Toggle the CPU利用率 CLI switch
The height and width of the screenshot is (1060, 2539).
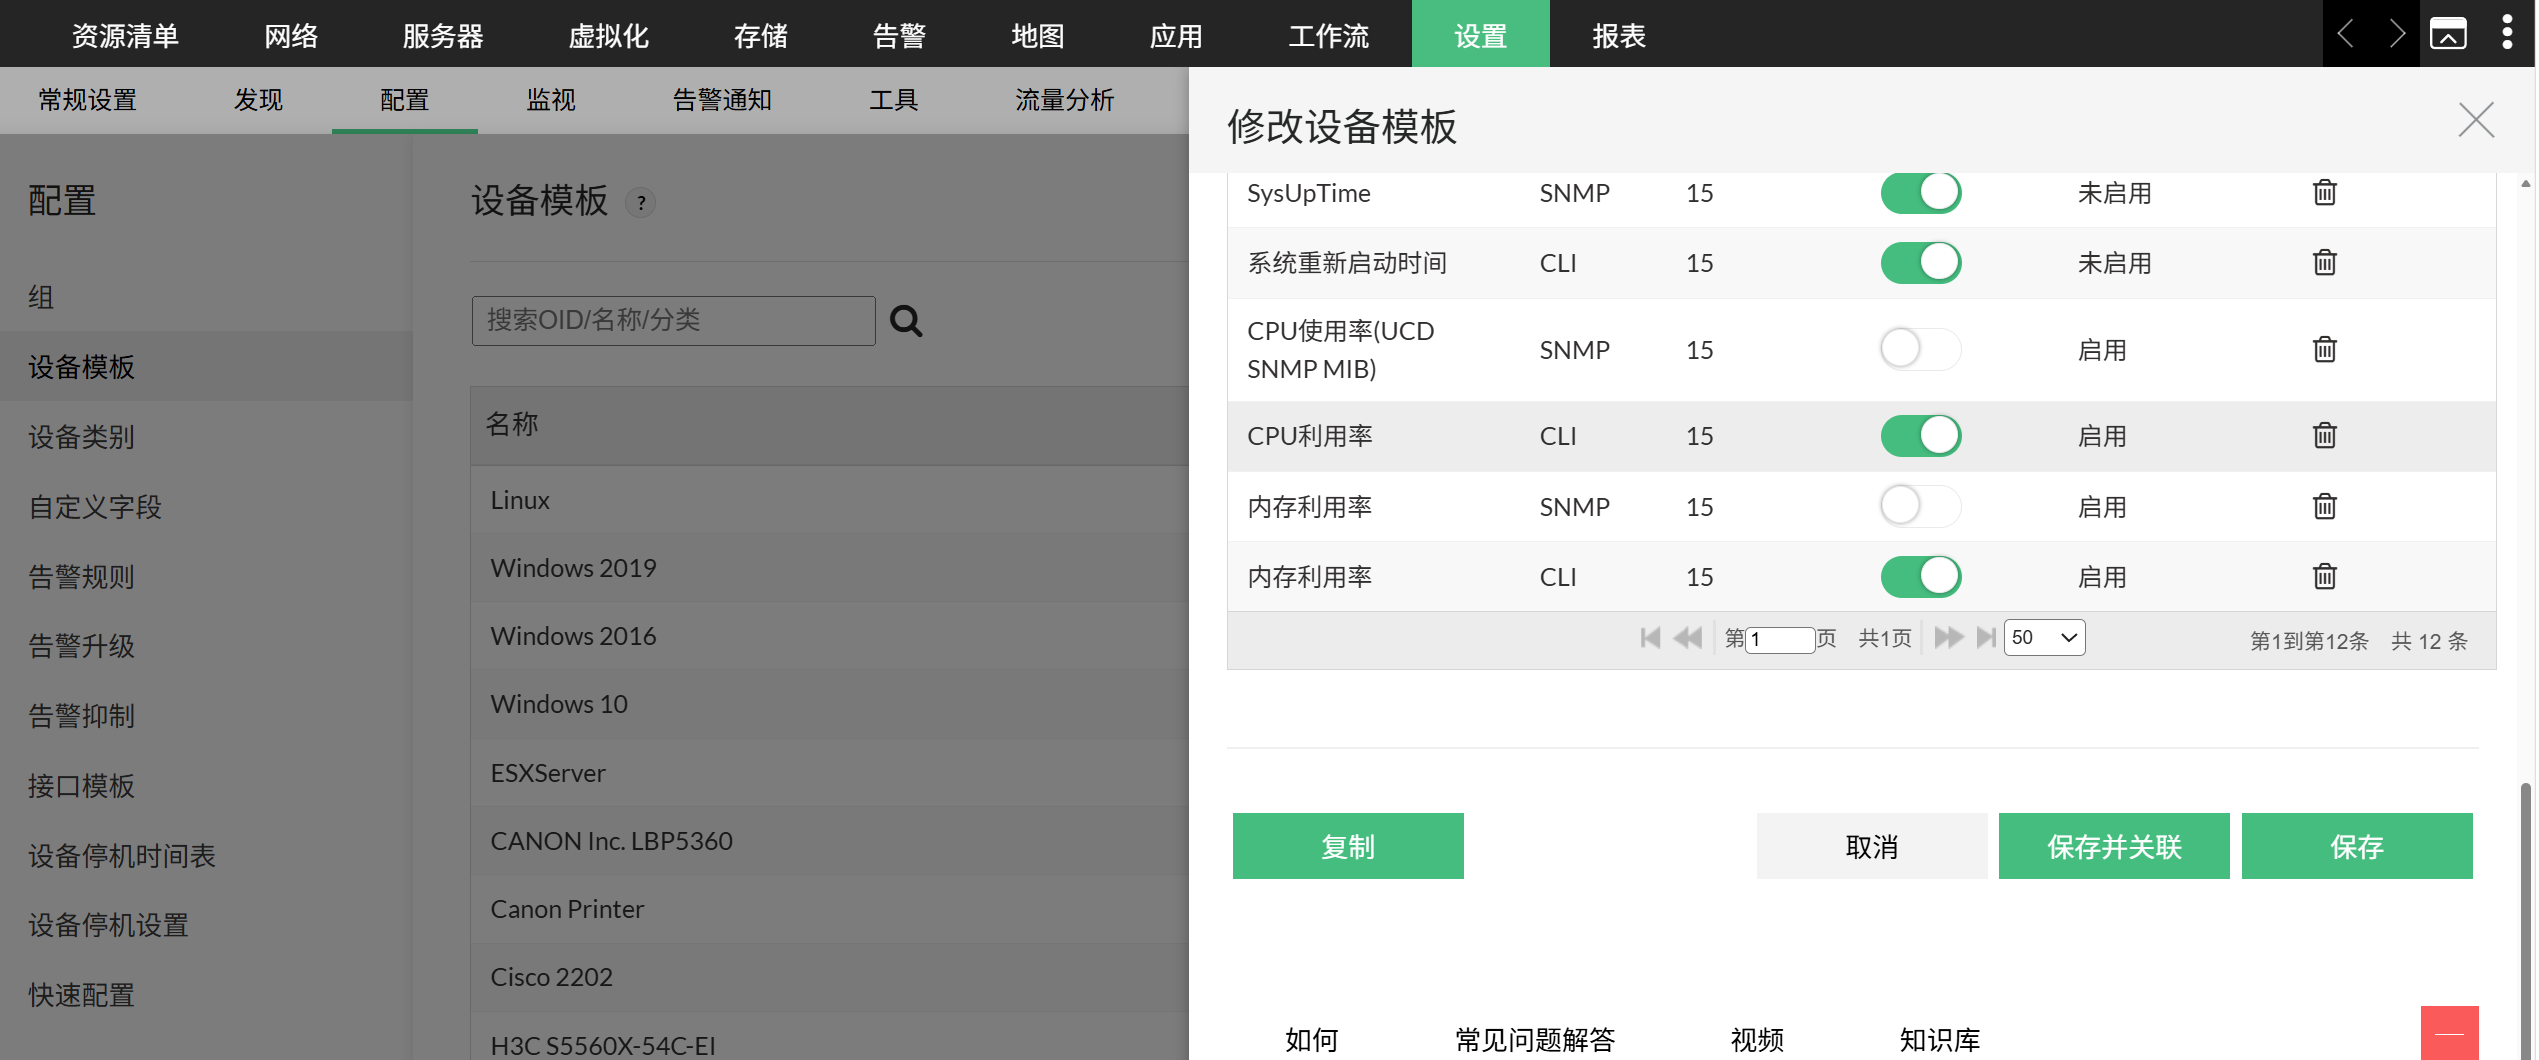click(x=1920, y=435)
